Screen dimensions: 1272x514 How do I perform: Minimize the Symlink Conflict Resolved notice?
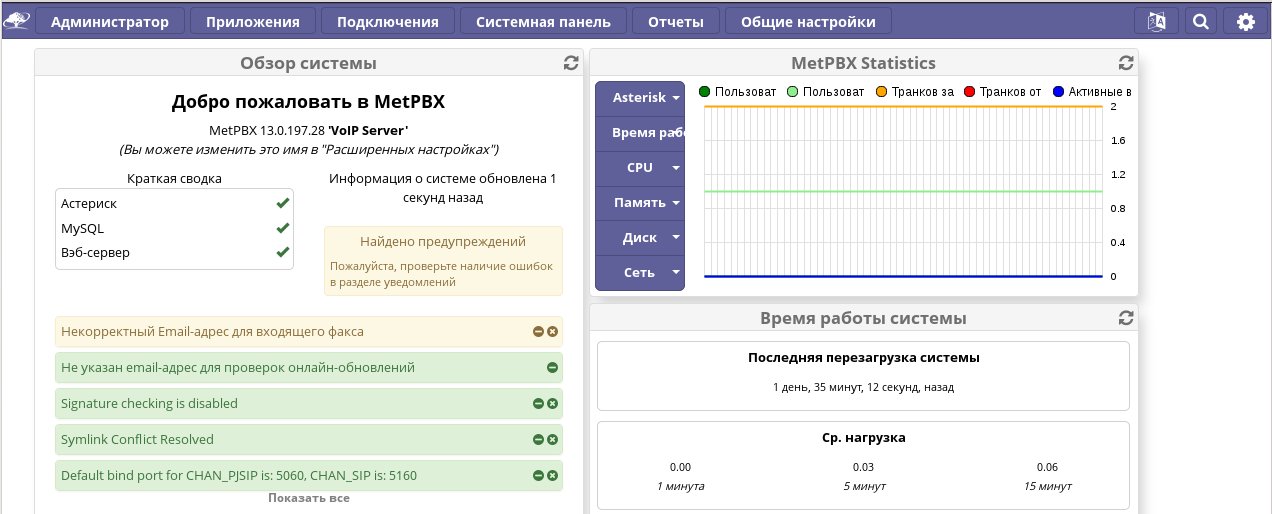(538, 440)
